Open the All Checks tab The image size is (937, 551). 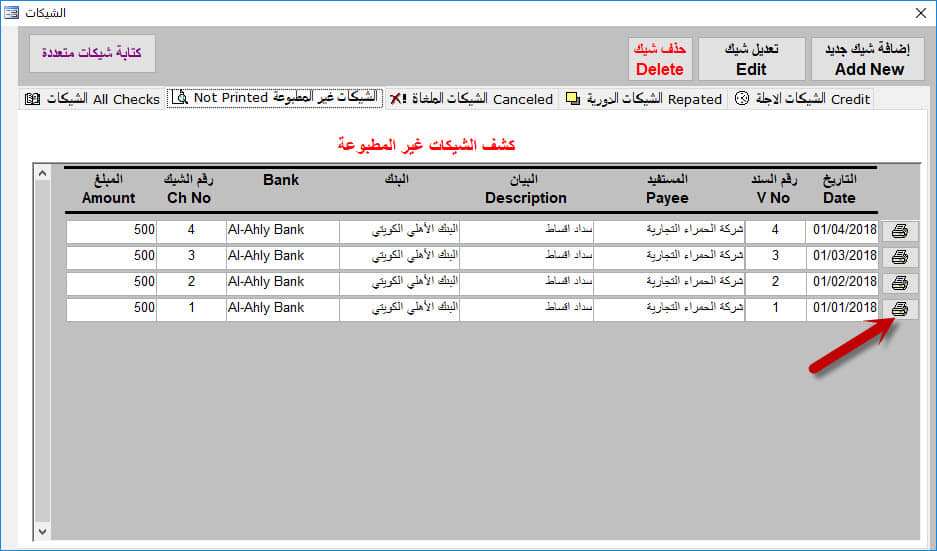click(x=93, y=99)
